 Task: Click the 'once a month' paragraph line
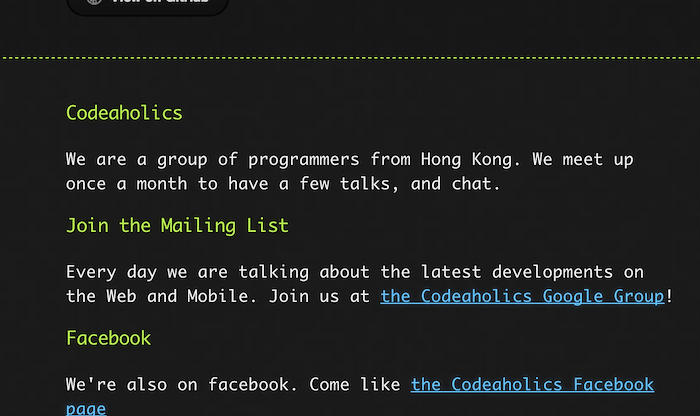click(283, 184)
